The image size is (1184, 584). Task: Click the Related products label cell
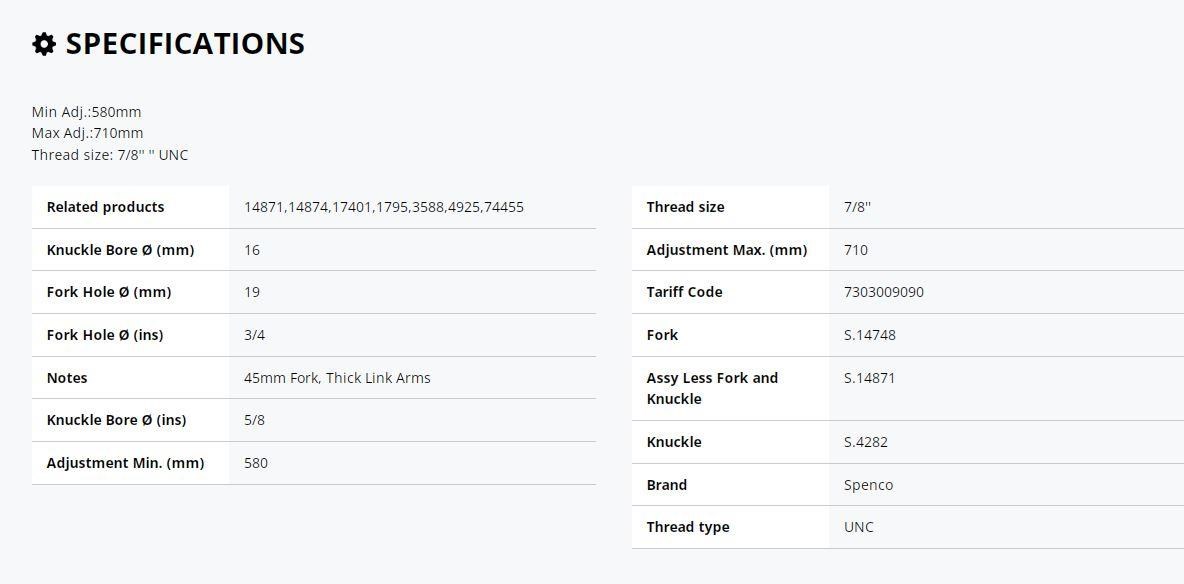point(130,207)
